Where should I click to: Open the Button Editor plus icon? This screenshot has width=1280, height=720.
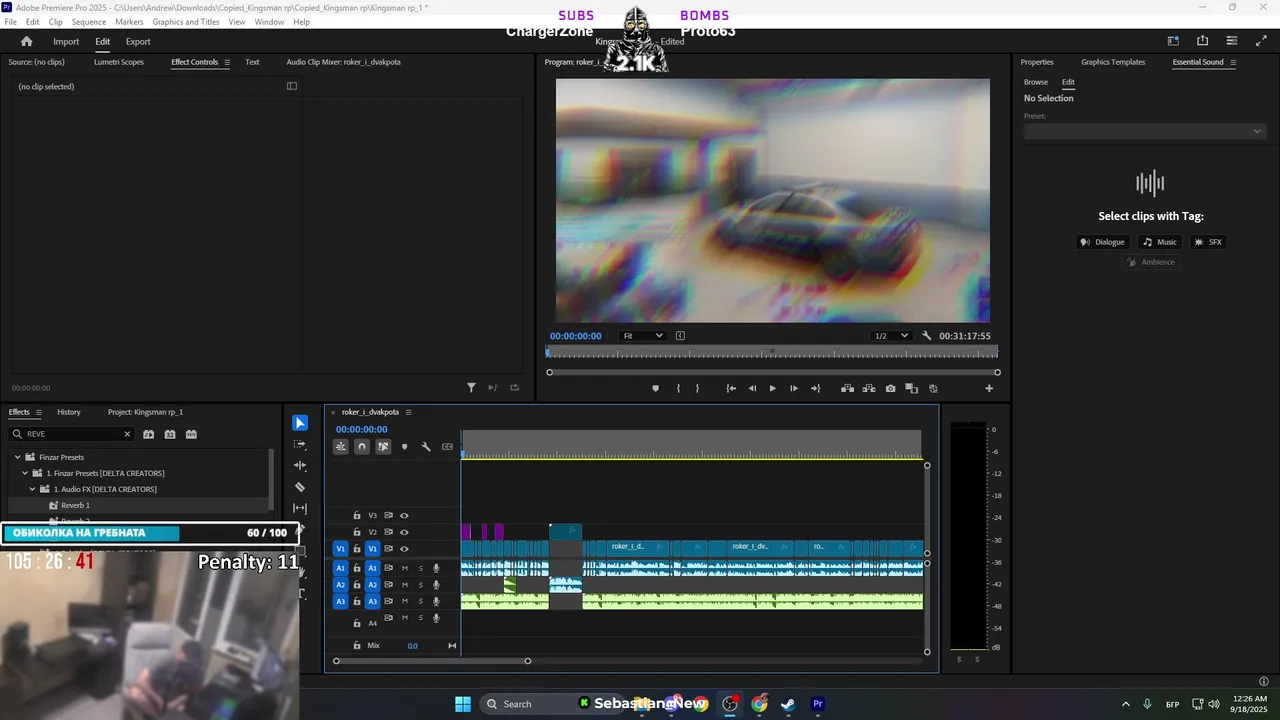989,388
